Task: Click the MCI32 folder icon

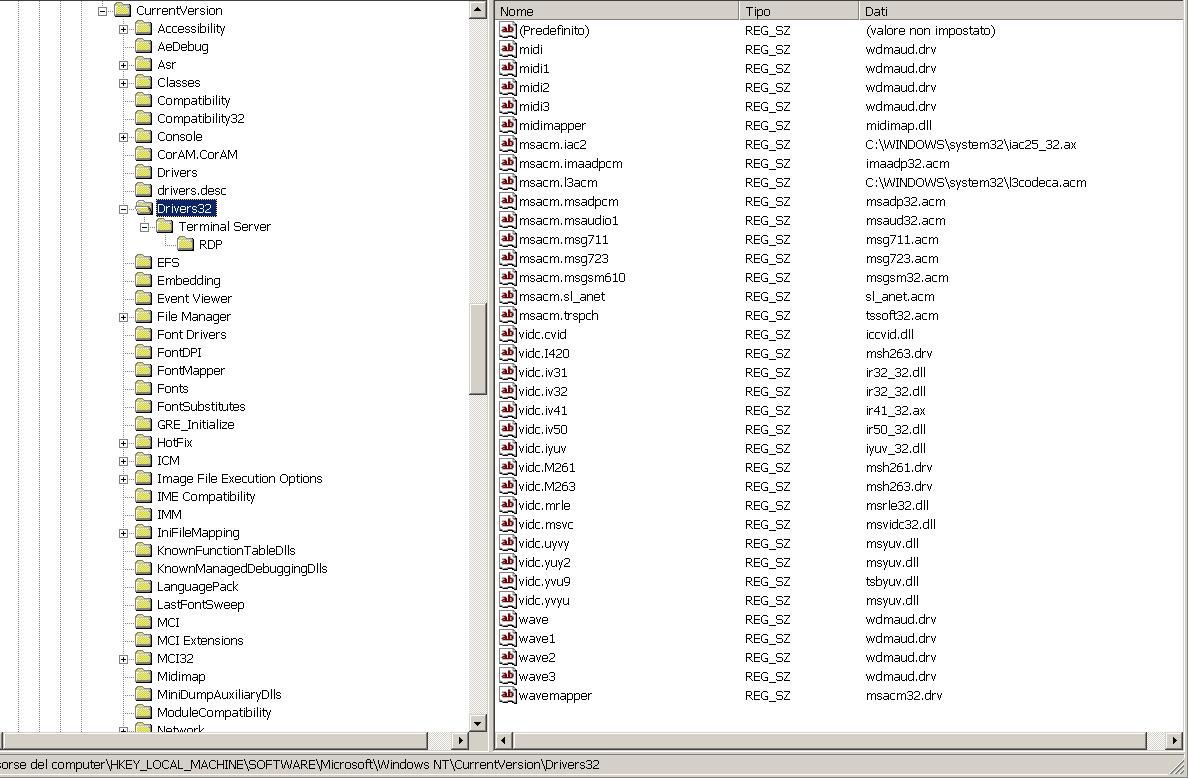Action: [144, 658]
